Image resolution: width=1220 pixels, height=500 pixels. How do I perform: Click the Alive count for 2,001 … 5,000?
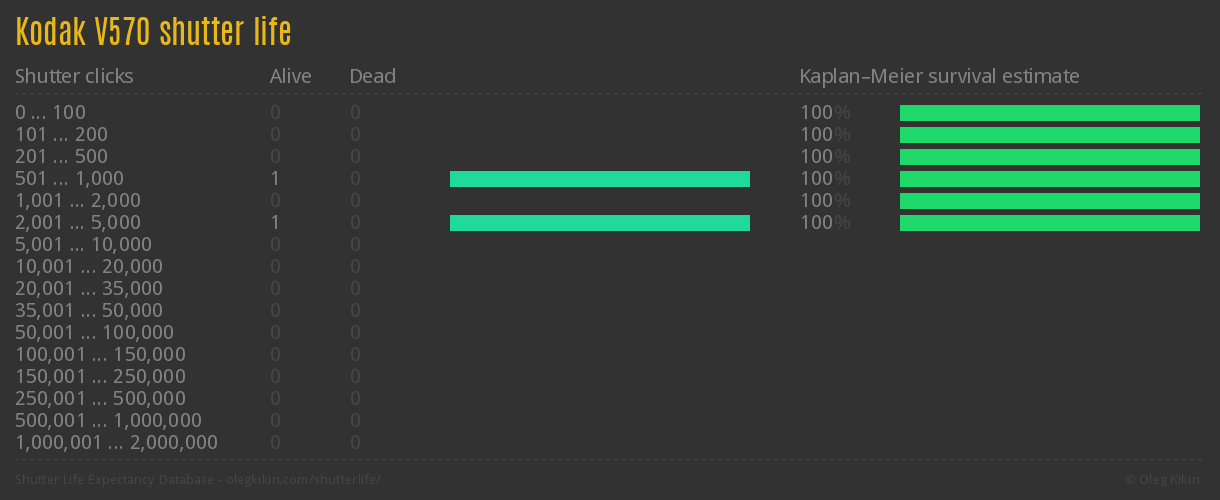(275, 223)
